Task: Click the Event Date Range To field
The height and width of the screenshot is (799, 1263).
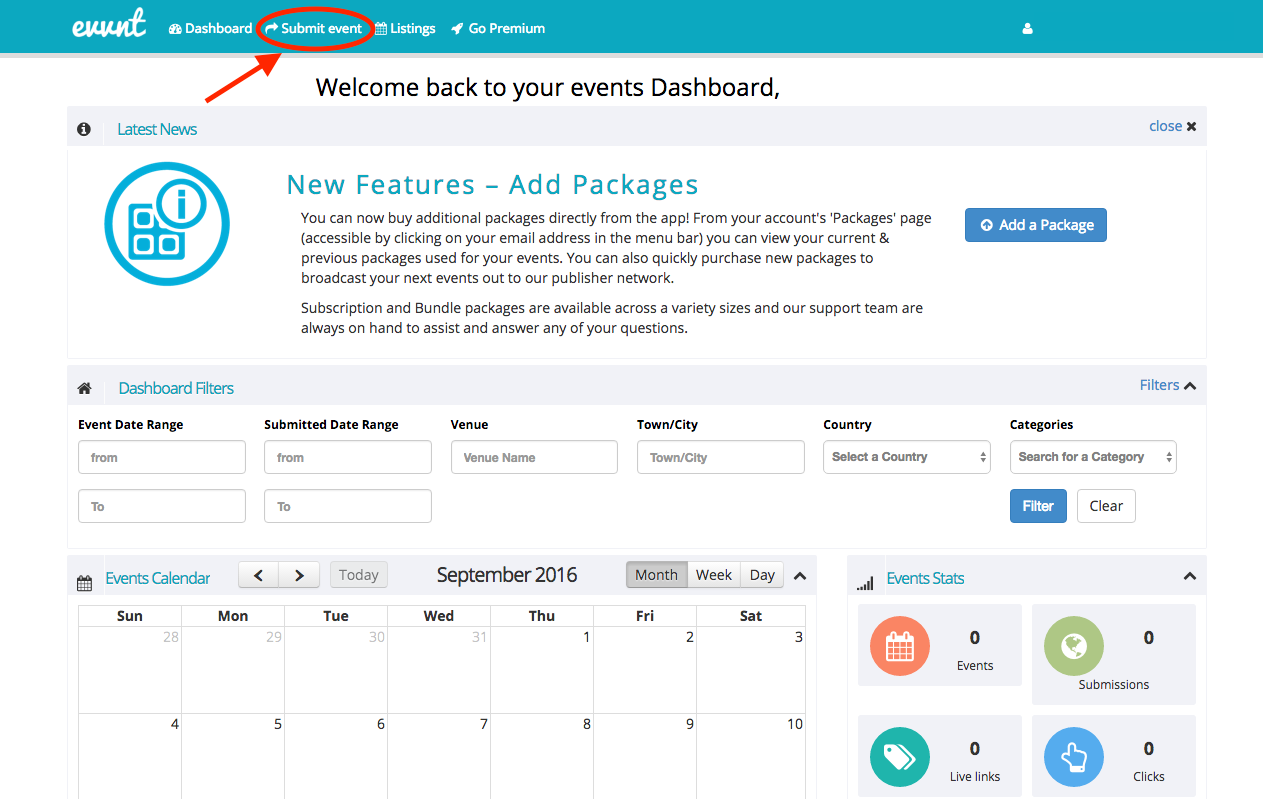Action: click(162, 506)
